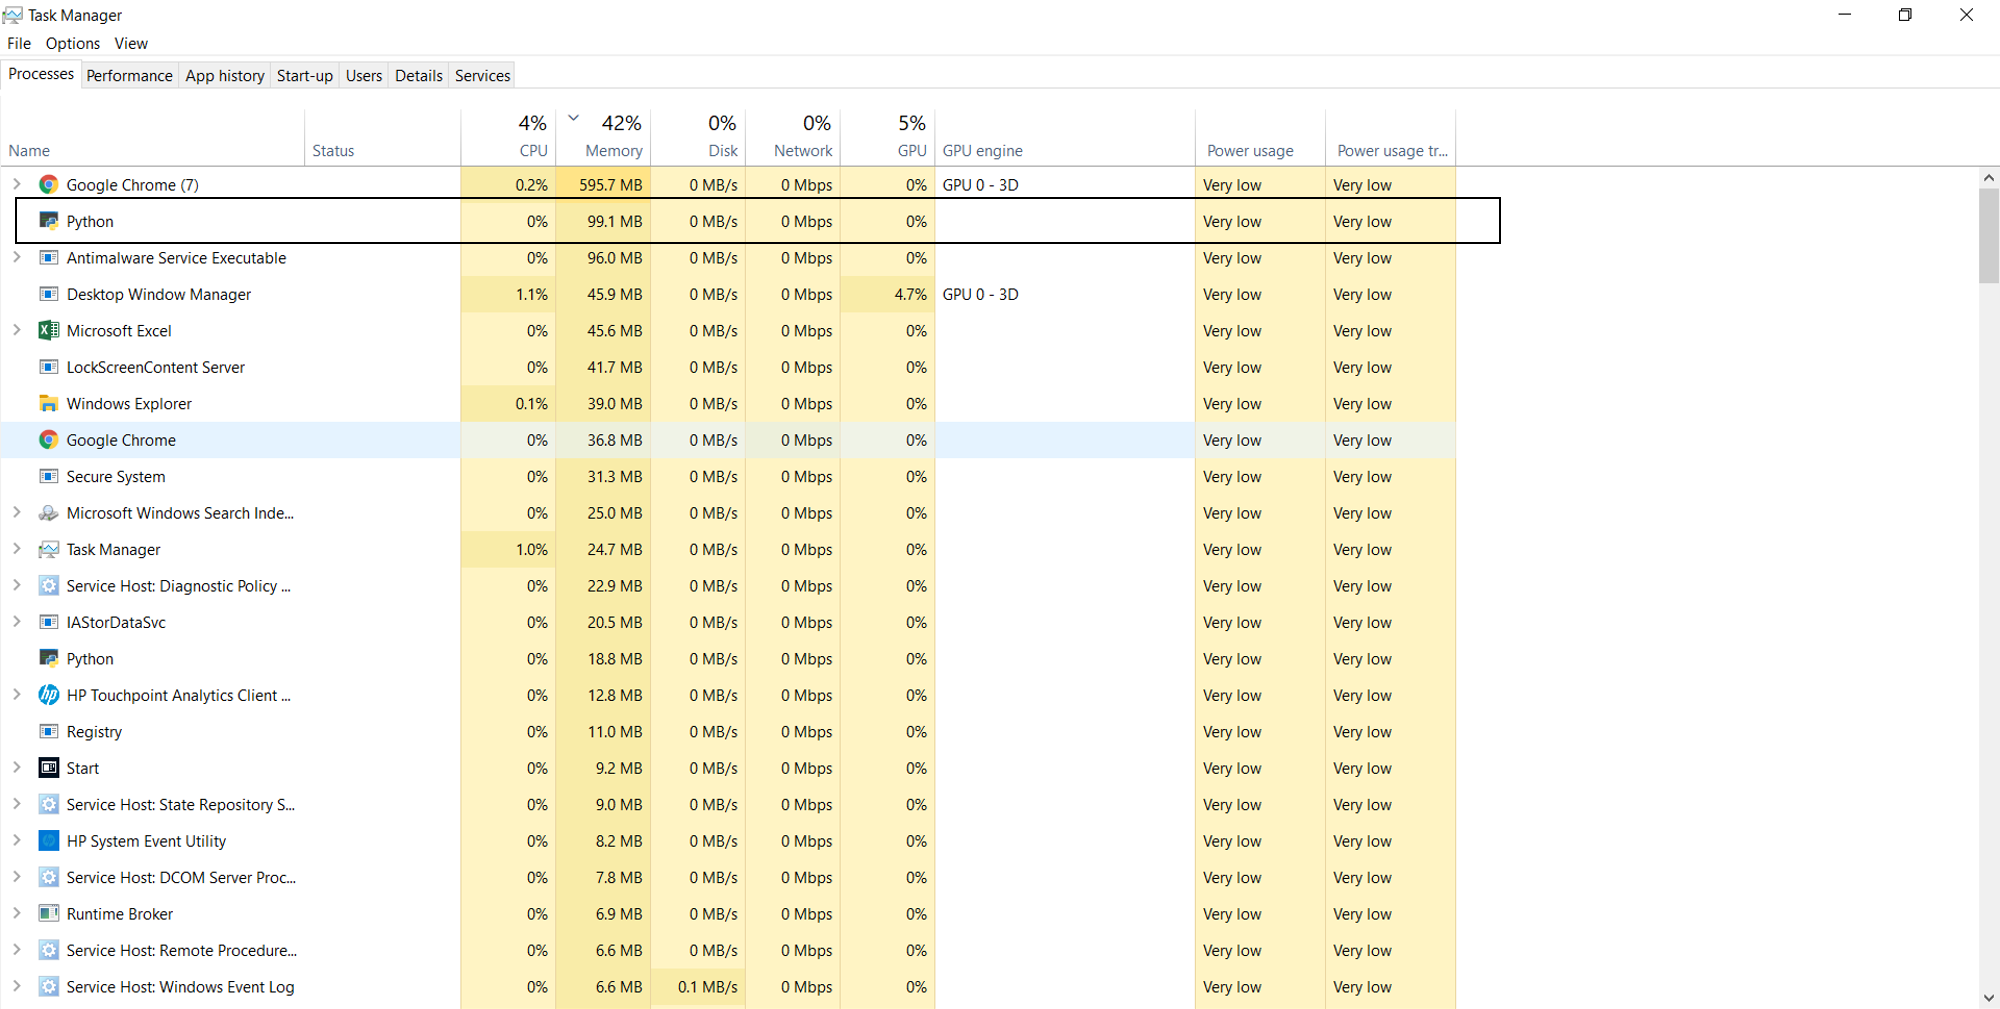This screenshot has width=2000, height=1009.
Task: Click the Memory column header
Action: click(x=603, y=137)
